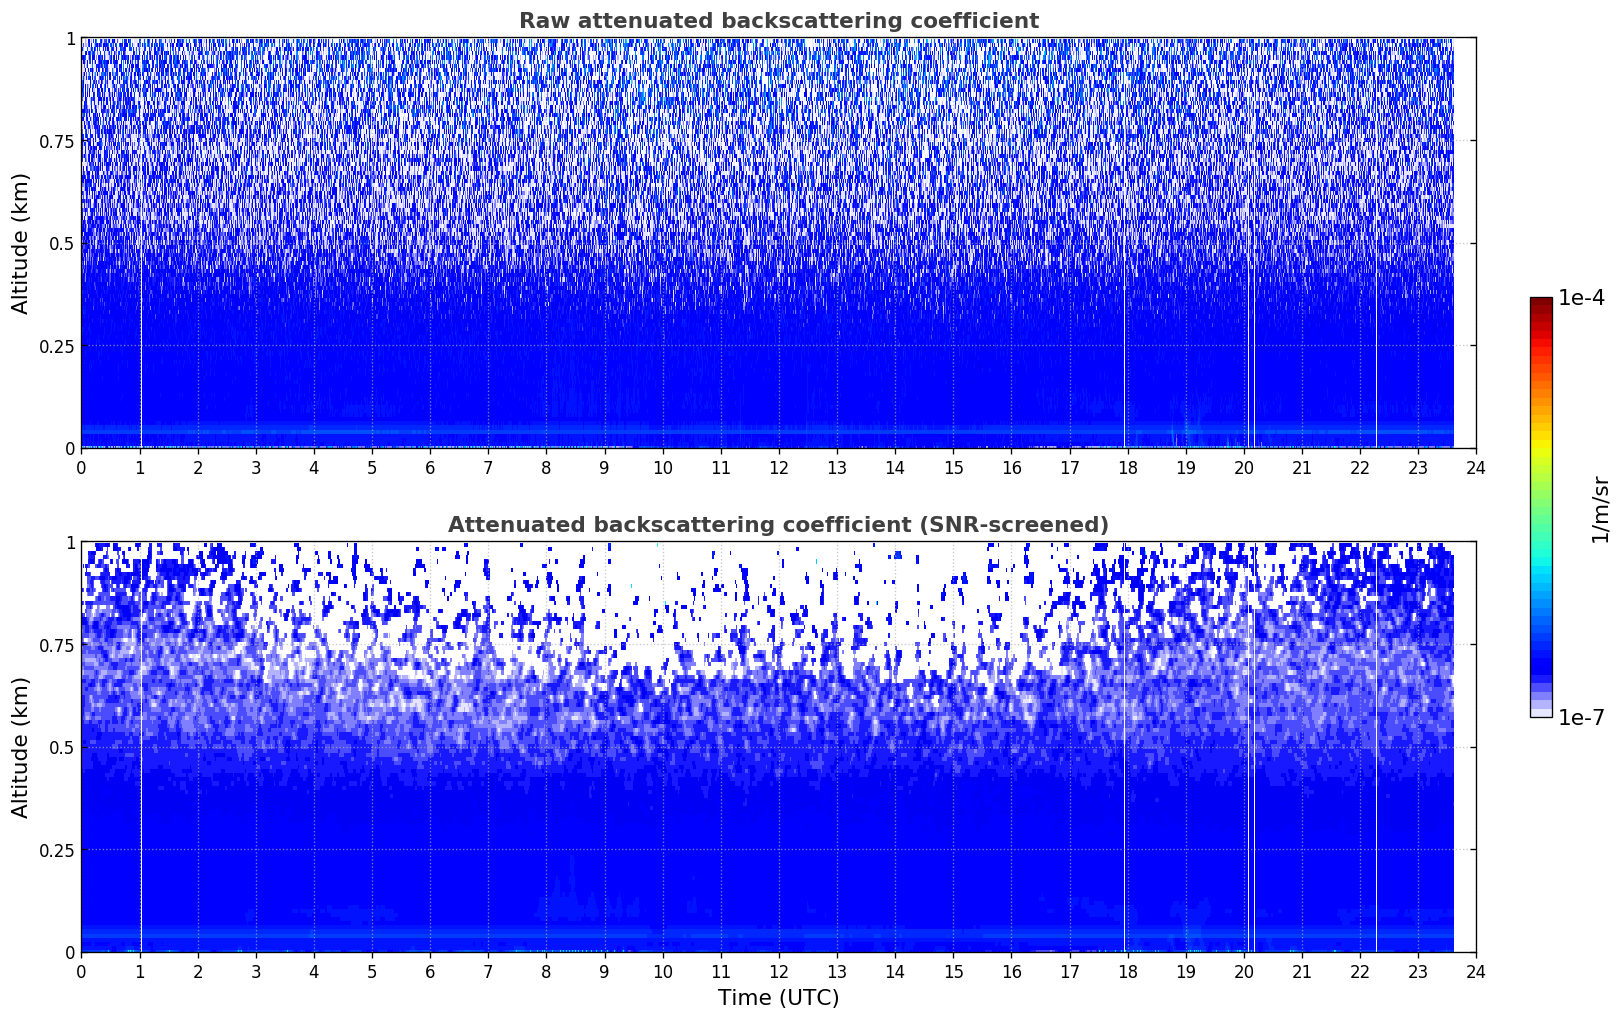The image size is (1621, 1020).
Task: Click the 0.25 altitude tick on bottom plot
Action: pyautogui.click(x=58, y=850)
